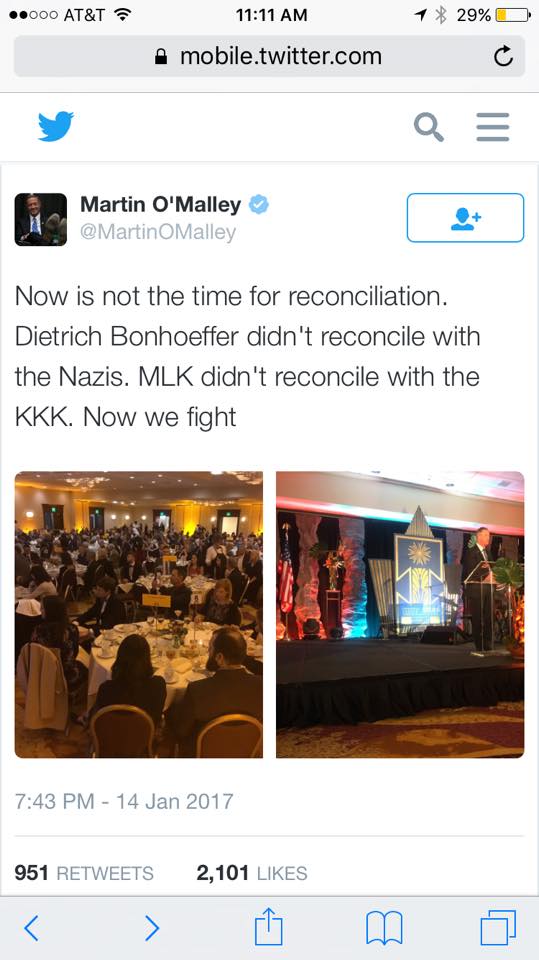Open Martin O'Malley's profile avatar
The height and width of the screenshot is (960, 539).
tap(41, 219)
